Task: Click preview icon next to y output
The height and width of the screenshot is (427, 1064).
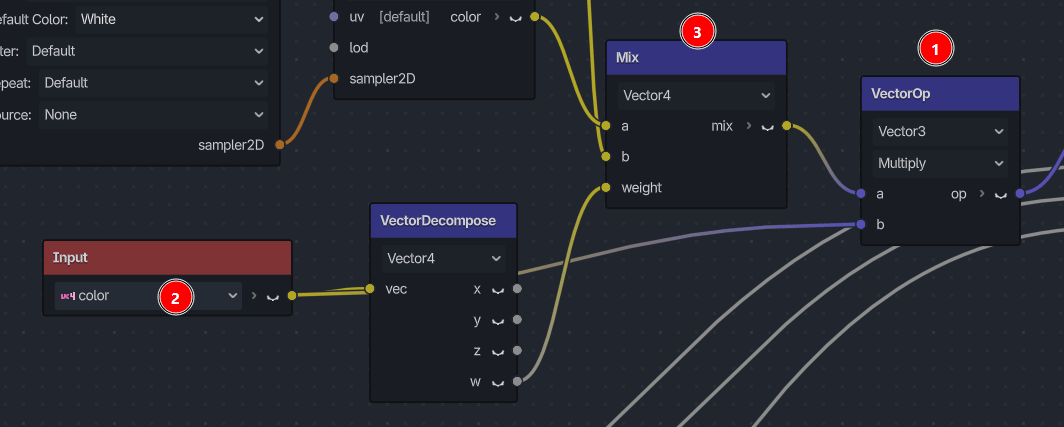Action: pyautogui.click(x=498, y=320)
